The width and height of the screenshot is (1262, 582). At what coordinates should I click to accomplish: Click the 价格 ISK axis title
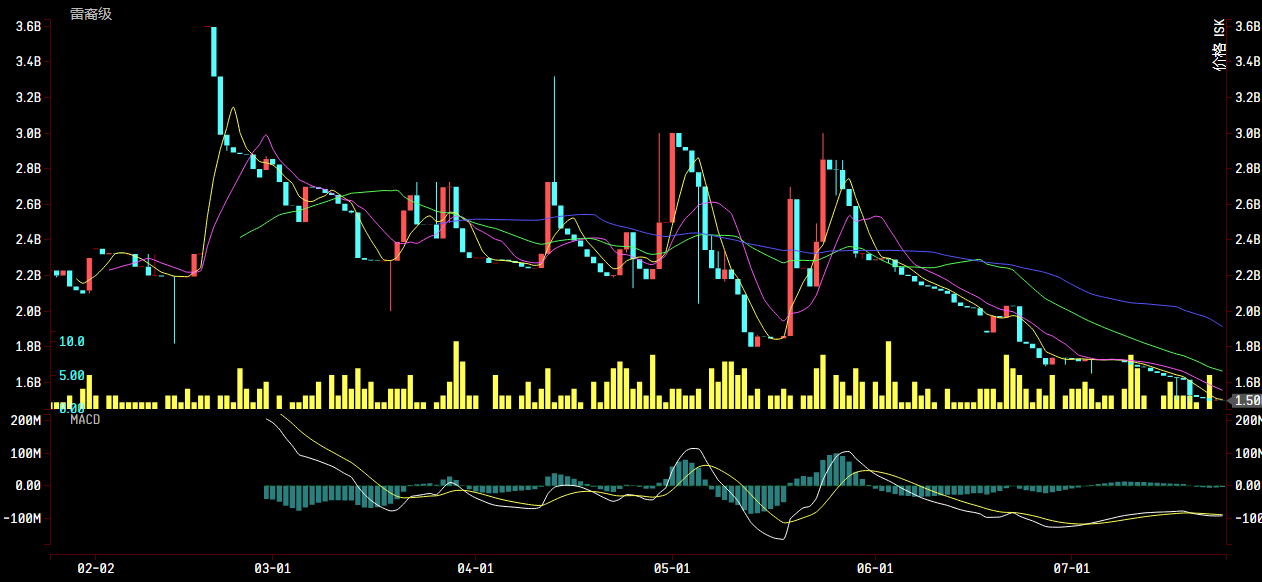pyautogui.click(x=1219, y=45)
